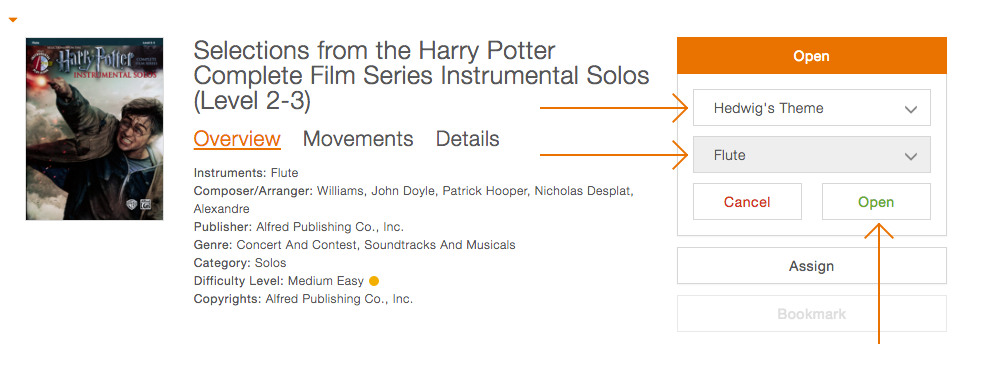Viewport: 982px width, 366px height.
Task: Open the Details tab
Action: coord(467,139)
